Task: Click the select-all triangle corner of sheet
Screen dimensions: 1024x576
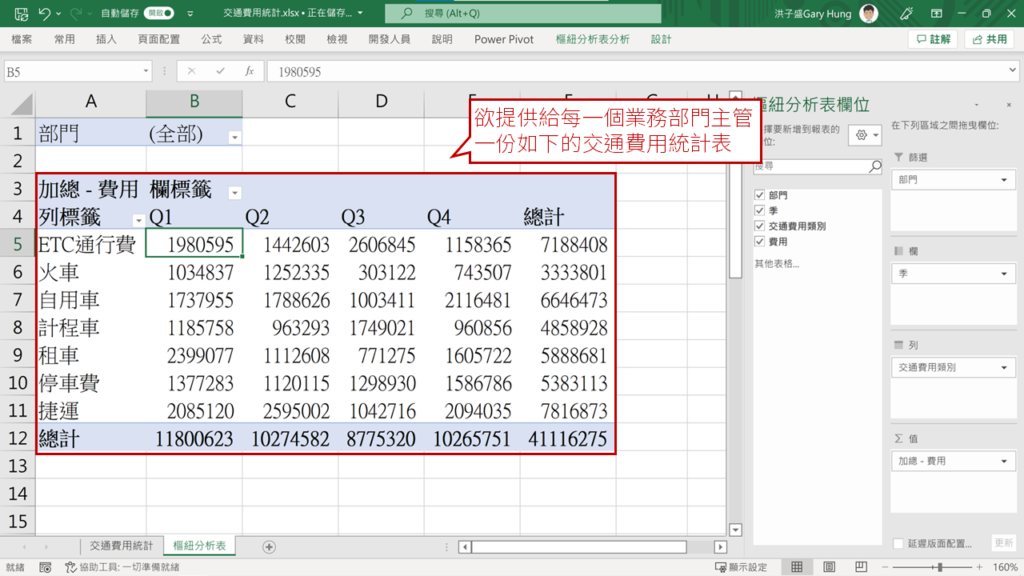Action: point(22,103)
